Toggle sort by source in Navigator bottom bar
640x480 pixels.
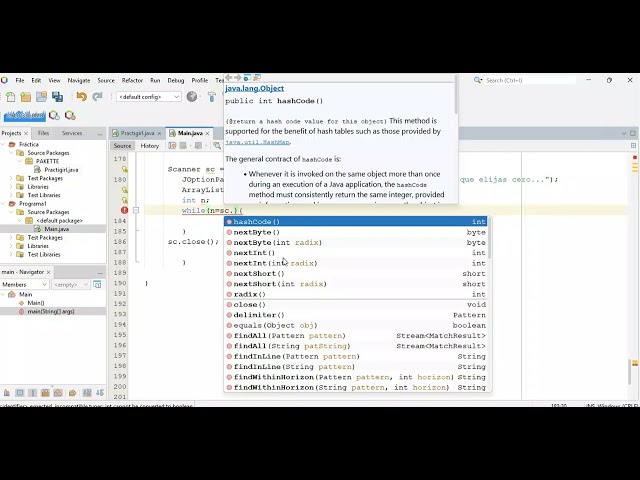pyautogui.click(x=100, y=393)
